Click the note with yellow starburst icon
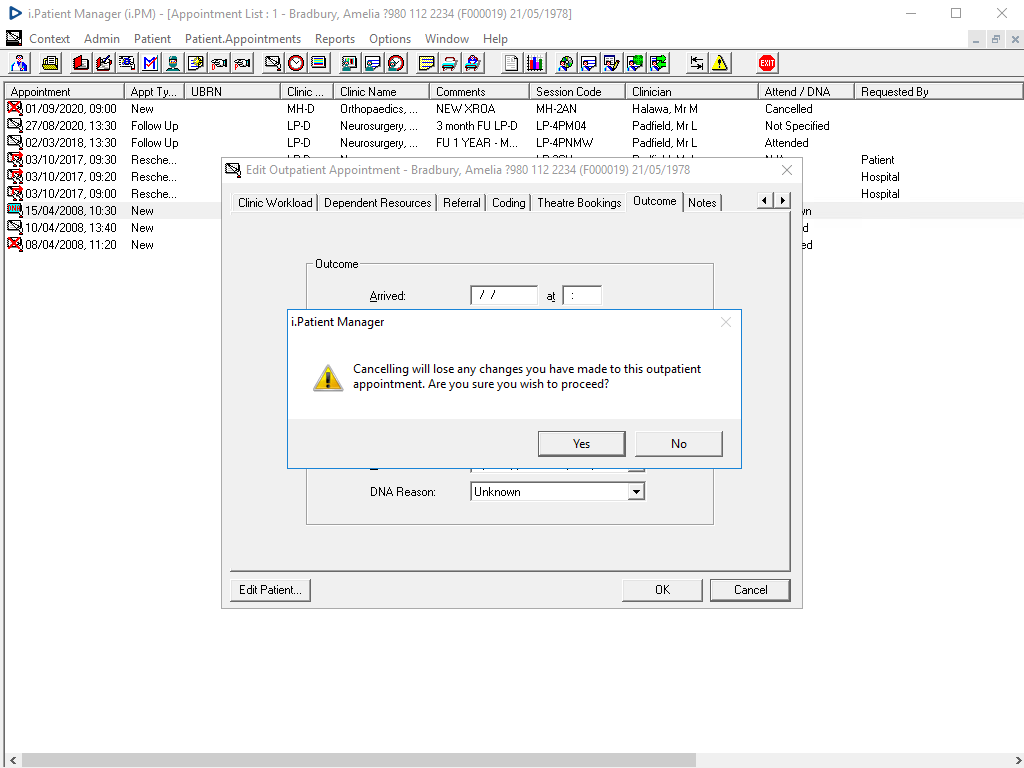Screen dimensions: 1024x768 click(196, 63)
